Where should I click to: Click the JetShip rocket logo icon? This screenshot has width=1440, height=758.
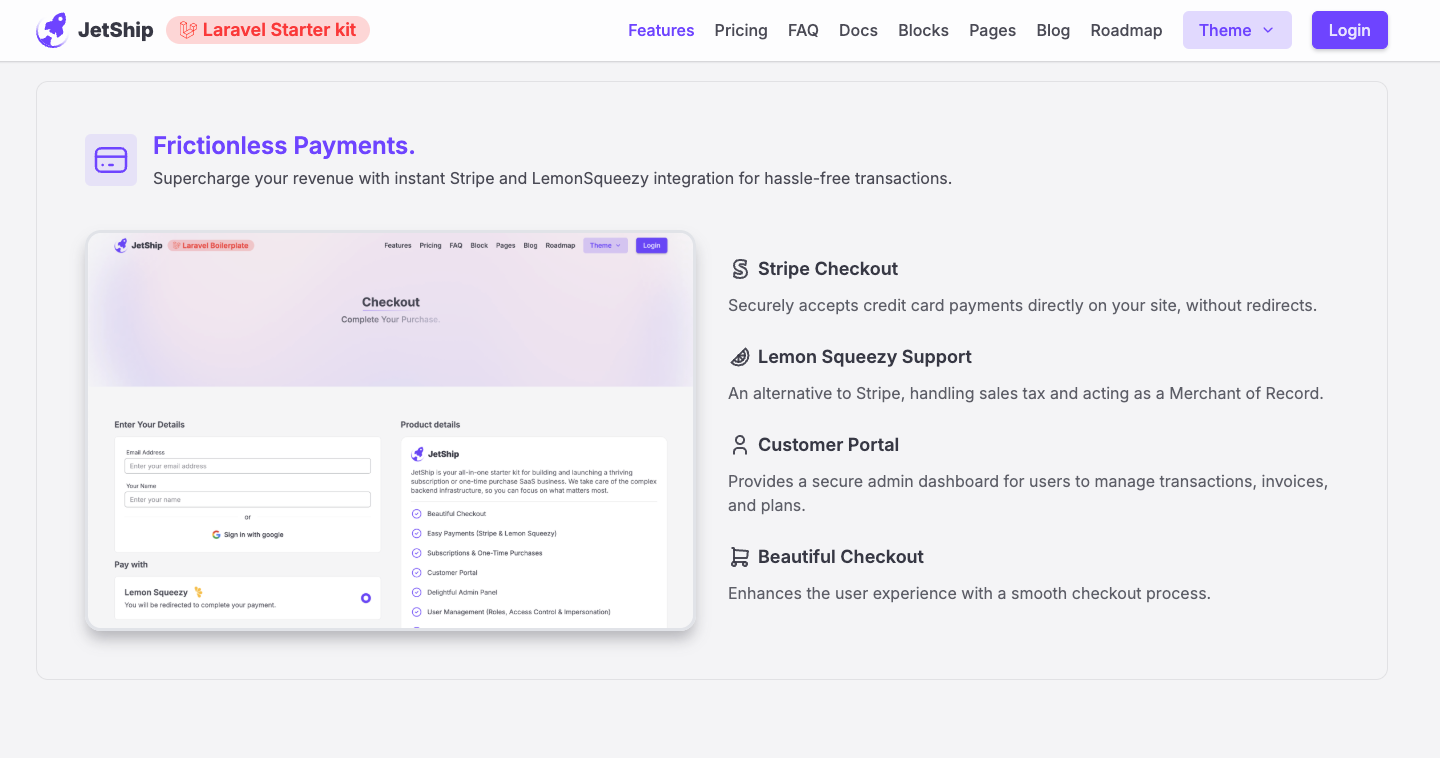[x=52, y=30]
